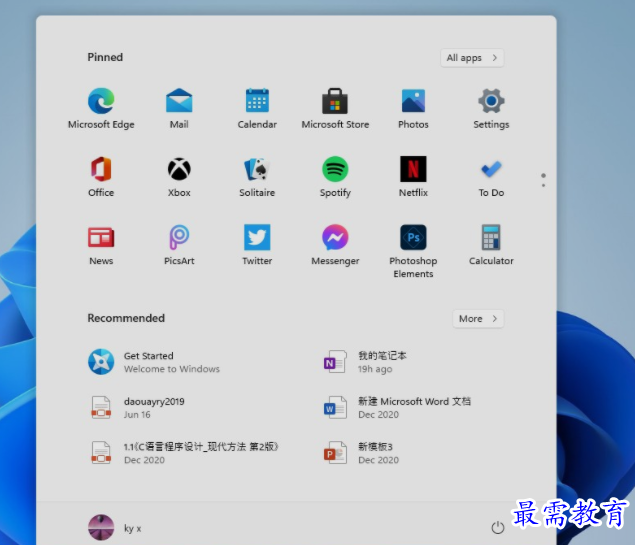635x545 pixels.
Task: Launch the Mail app
Action: pos(179,108)
